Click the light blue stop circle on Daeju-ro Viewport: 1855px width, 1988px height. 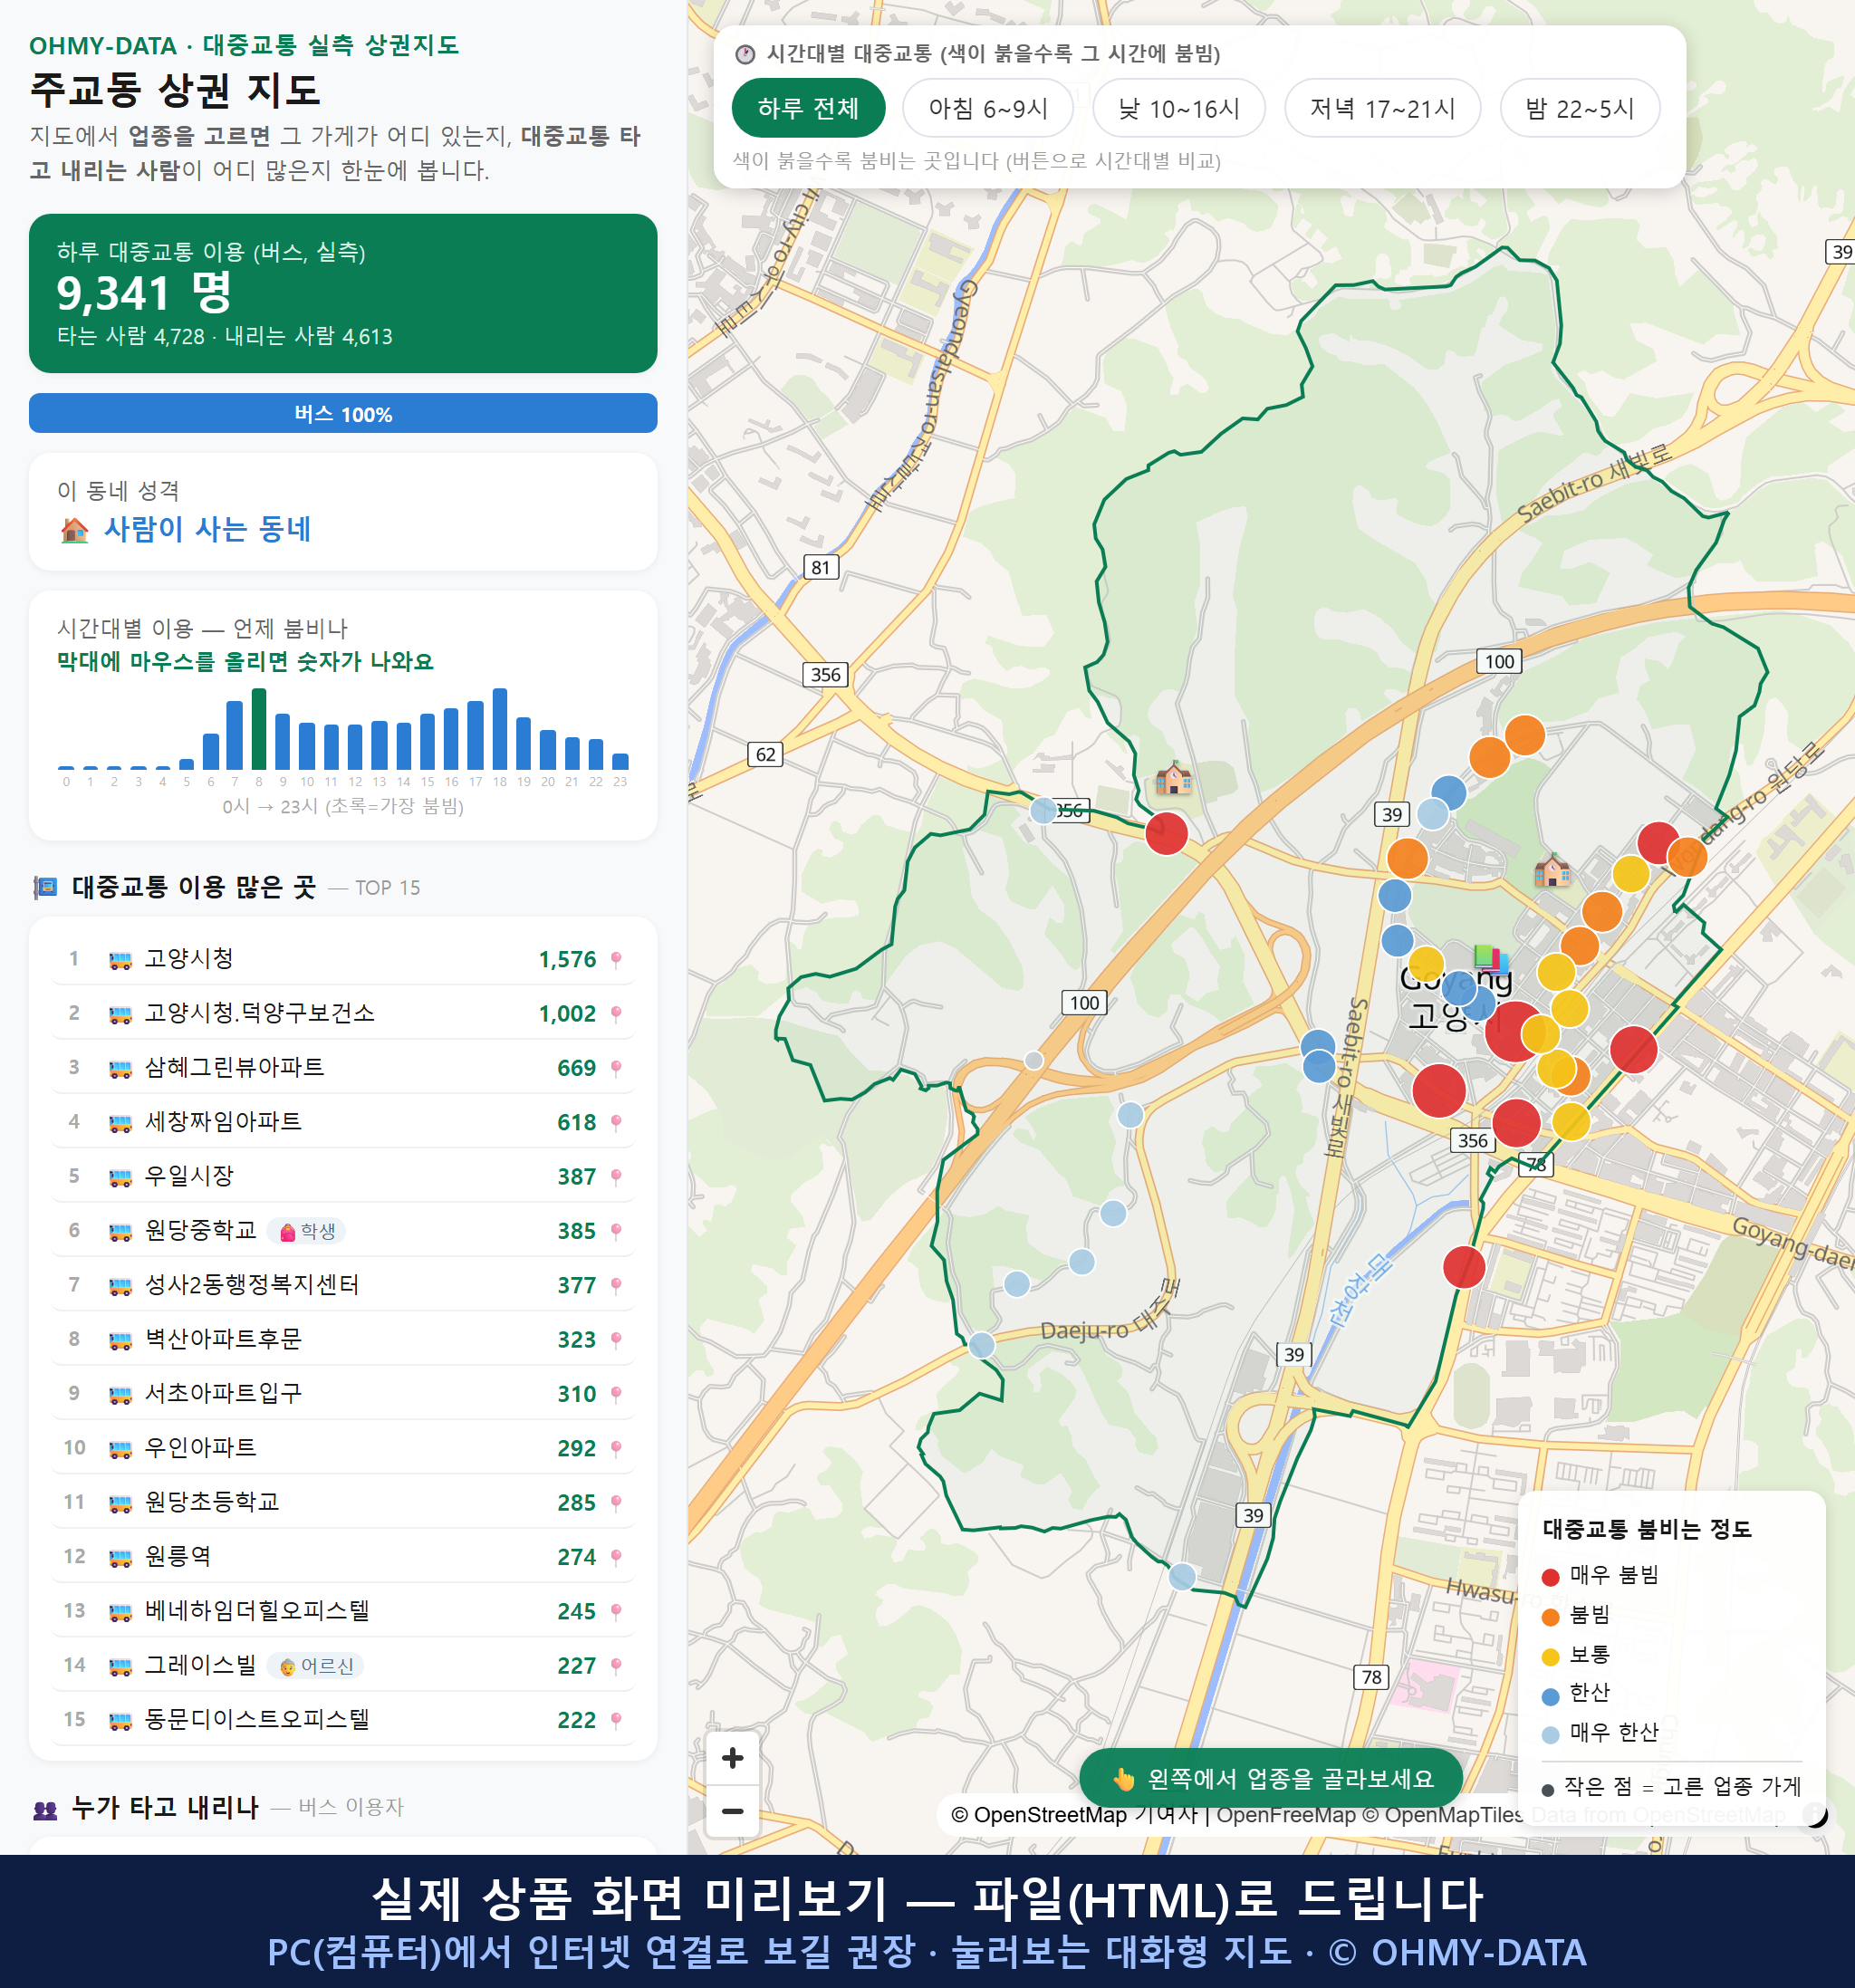(x=982, y=1345)
